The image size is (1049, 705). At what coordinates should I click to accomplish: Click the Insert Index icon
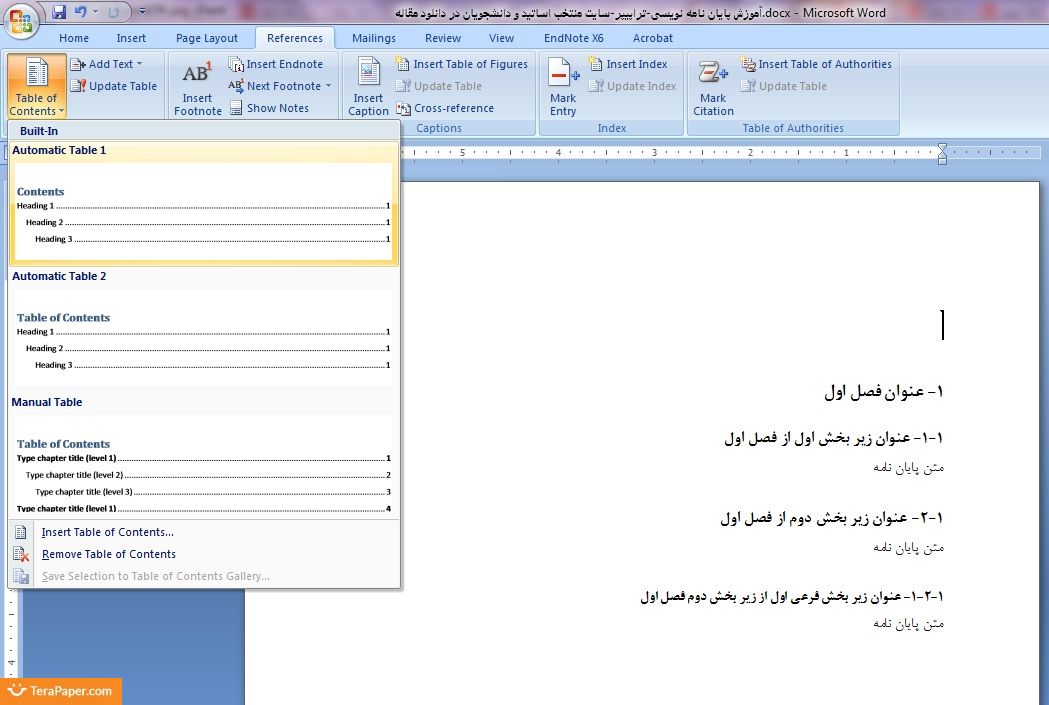point(596,64)
